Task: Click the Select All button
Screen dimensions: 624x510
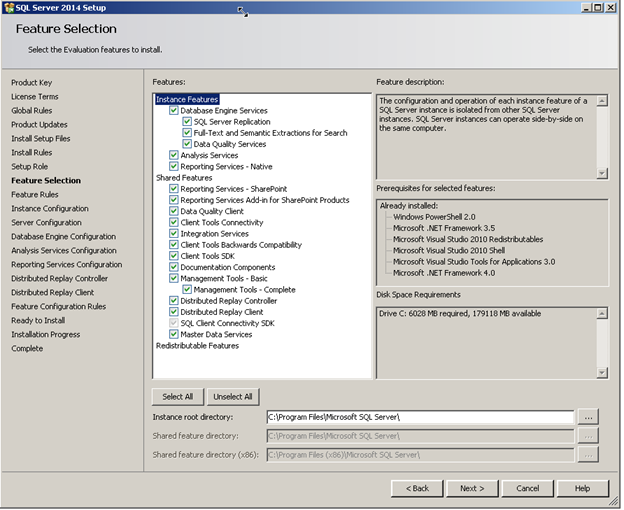Action: tap(177, 397)
